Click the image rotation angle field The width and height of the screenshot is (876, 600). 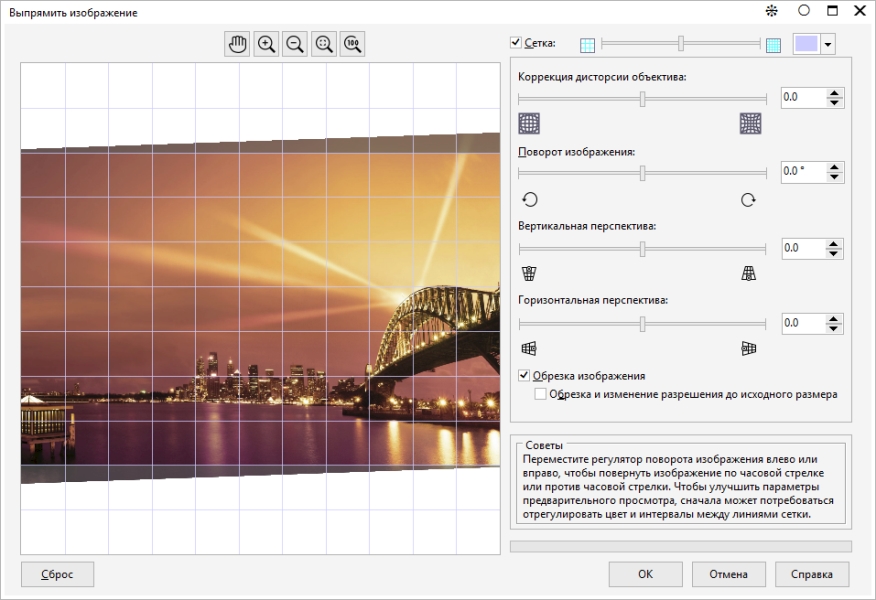click(802, 171)
